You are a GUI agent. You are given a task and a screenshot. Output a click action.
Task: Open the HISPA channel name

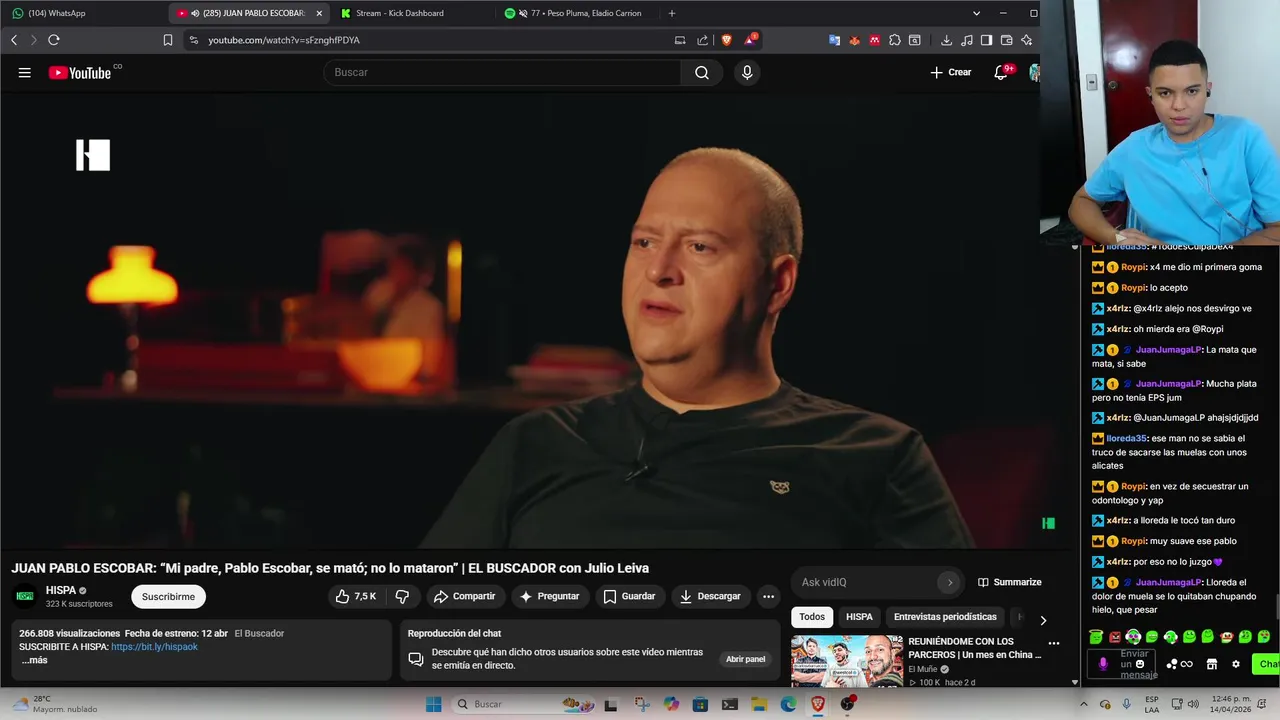61,590
